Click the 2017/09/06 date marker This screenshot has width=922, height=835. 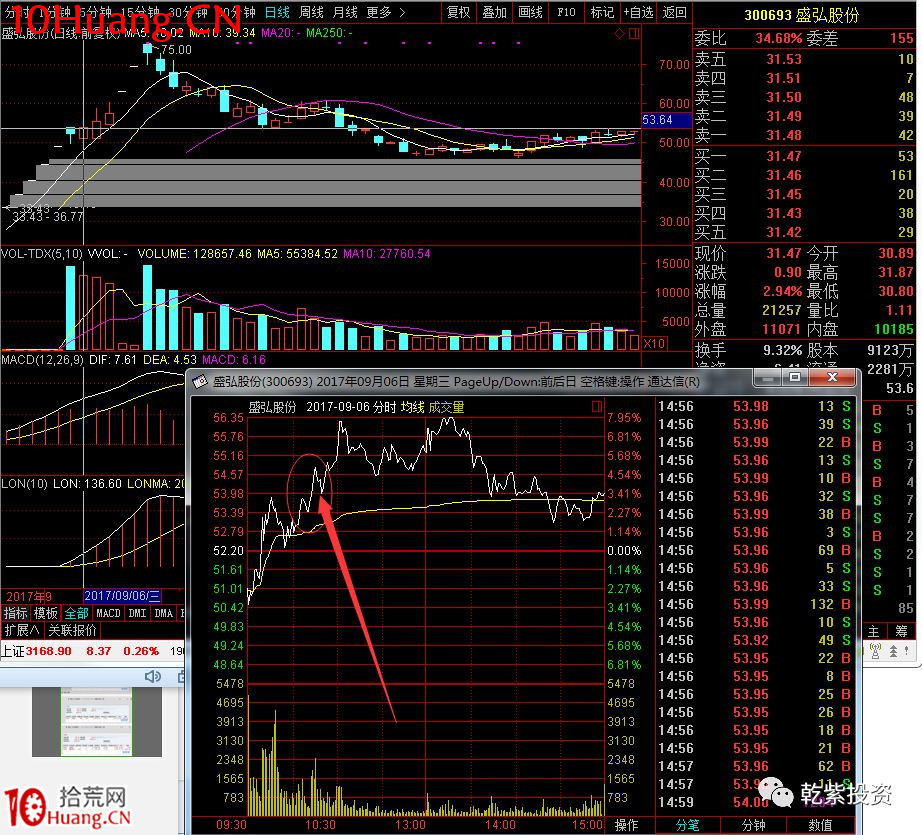tap(122, 596)
